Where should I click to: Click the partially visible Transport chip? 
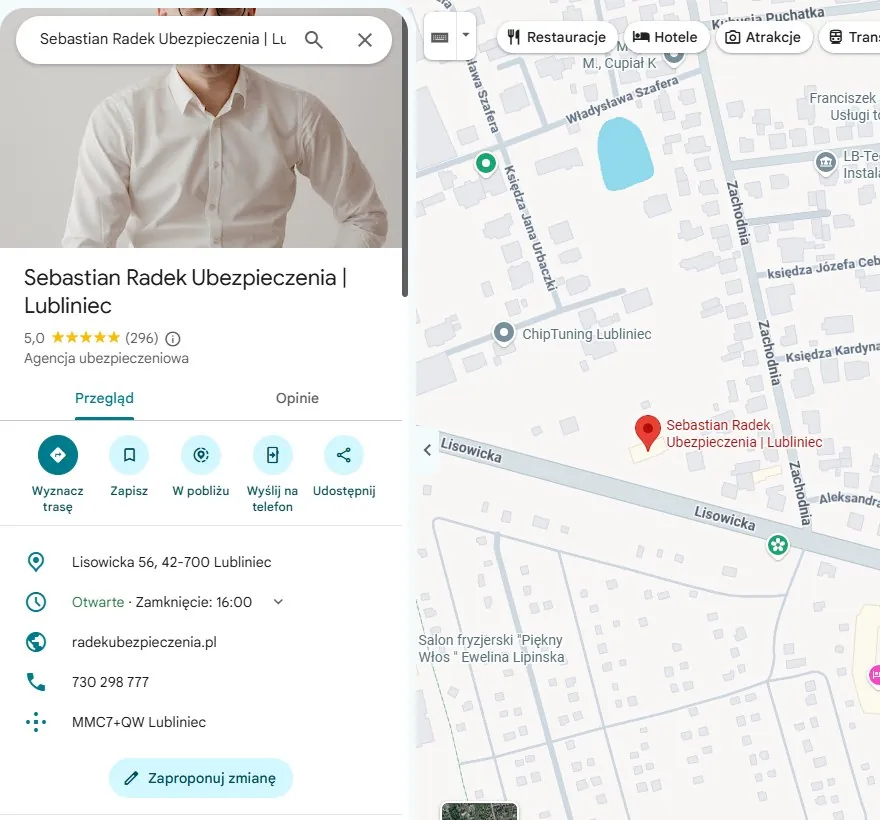tap(850, 37)
